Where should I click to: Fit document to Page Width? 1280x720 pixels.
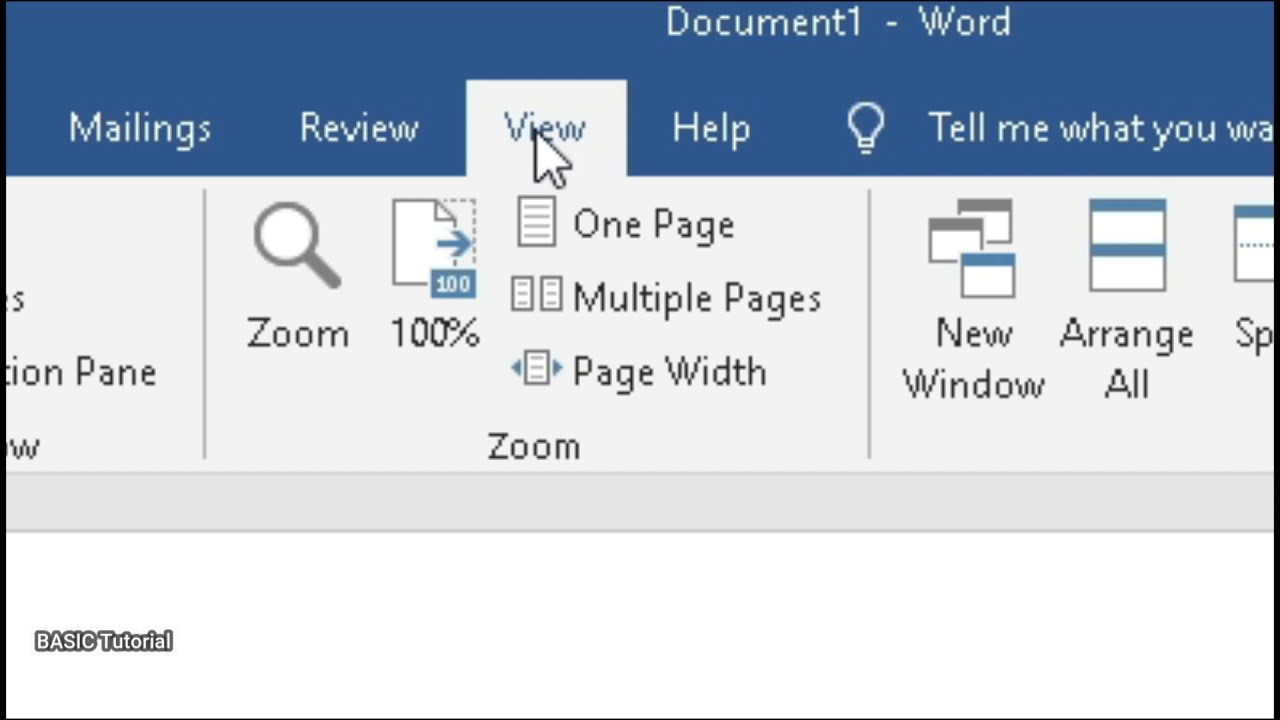(639, 371)
